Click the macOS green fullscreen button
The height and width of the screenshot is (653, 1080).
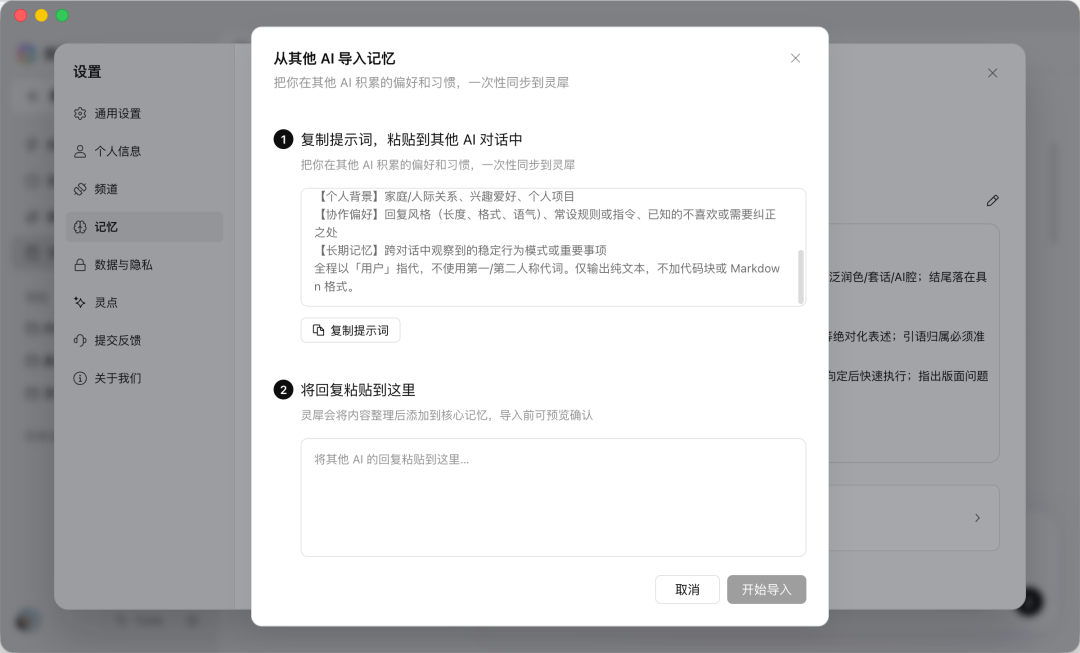pyautogui.click(x=62, y=15)
